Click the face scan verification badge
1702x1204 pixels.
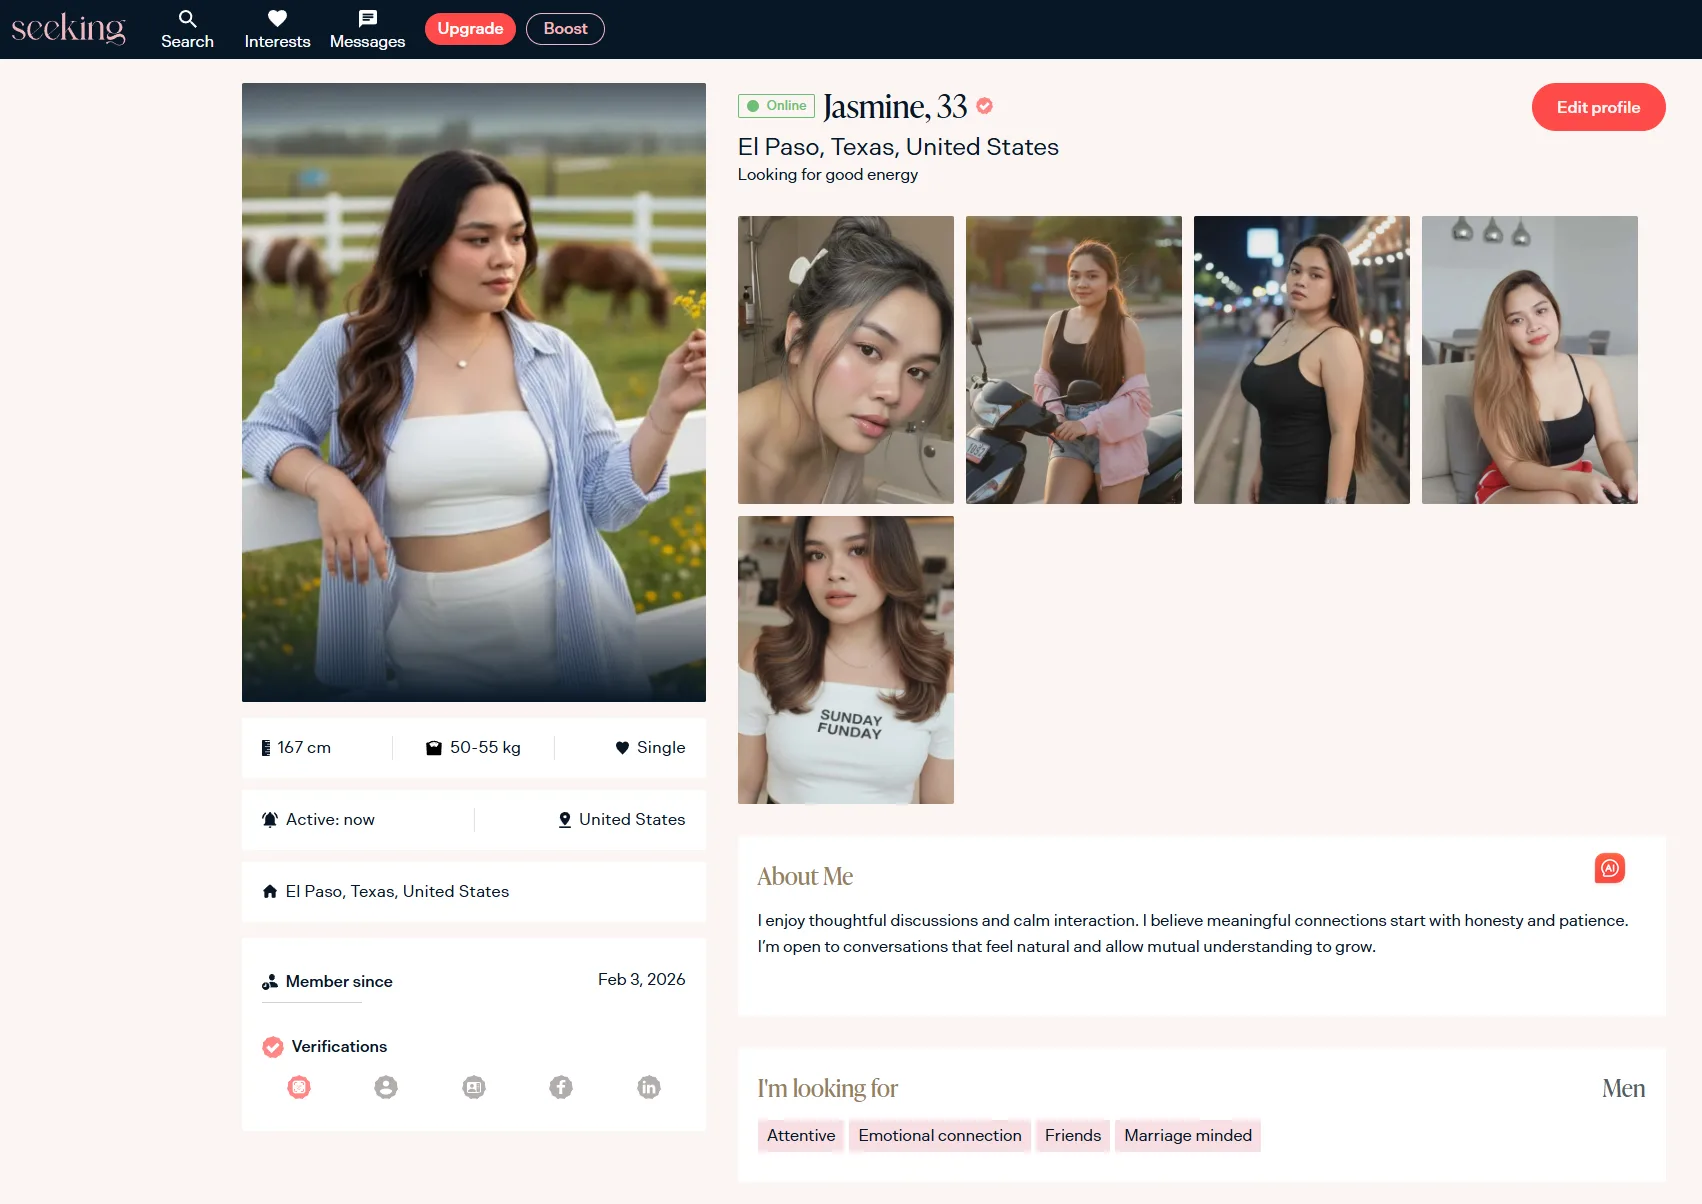coord(299,1087)
